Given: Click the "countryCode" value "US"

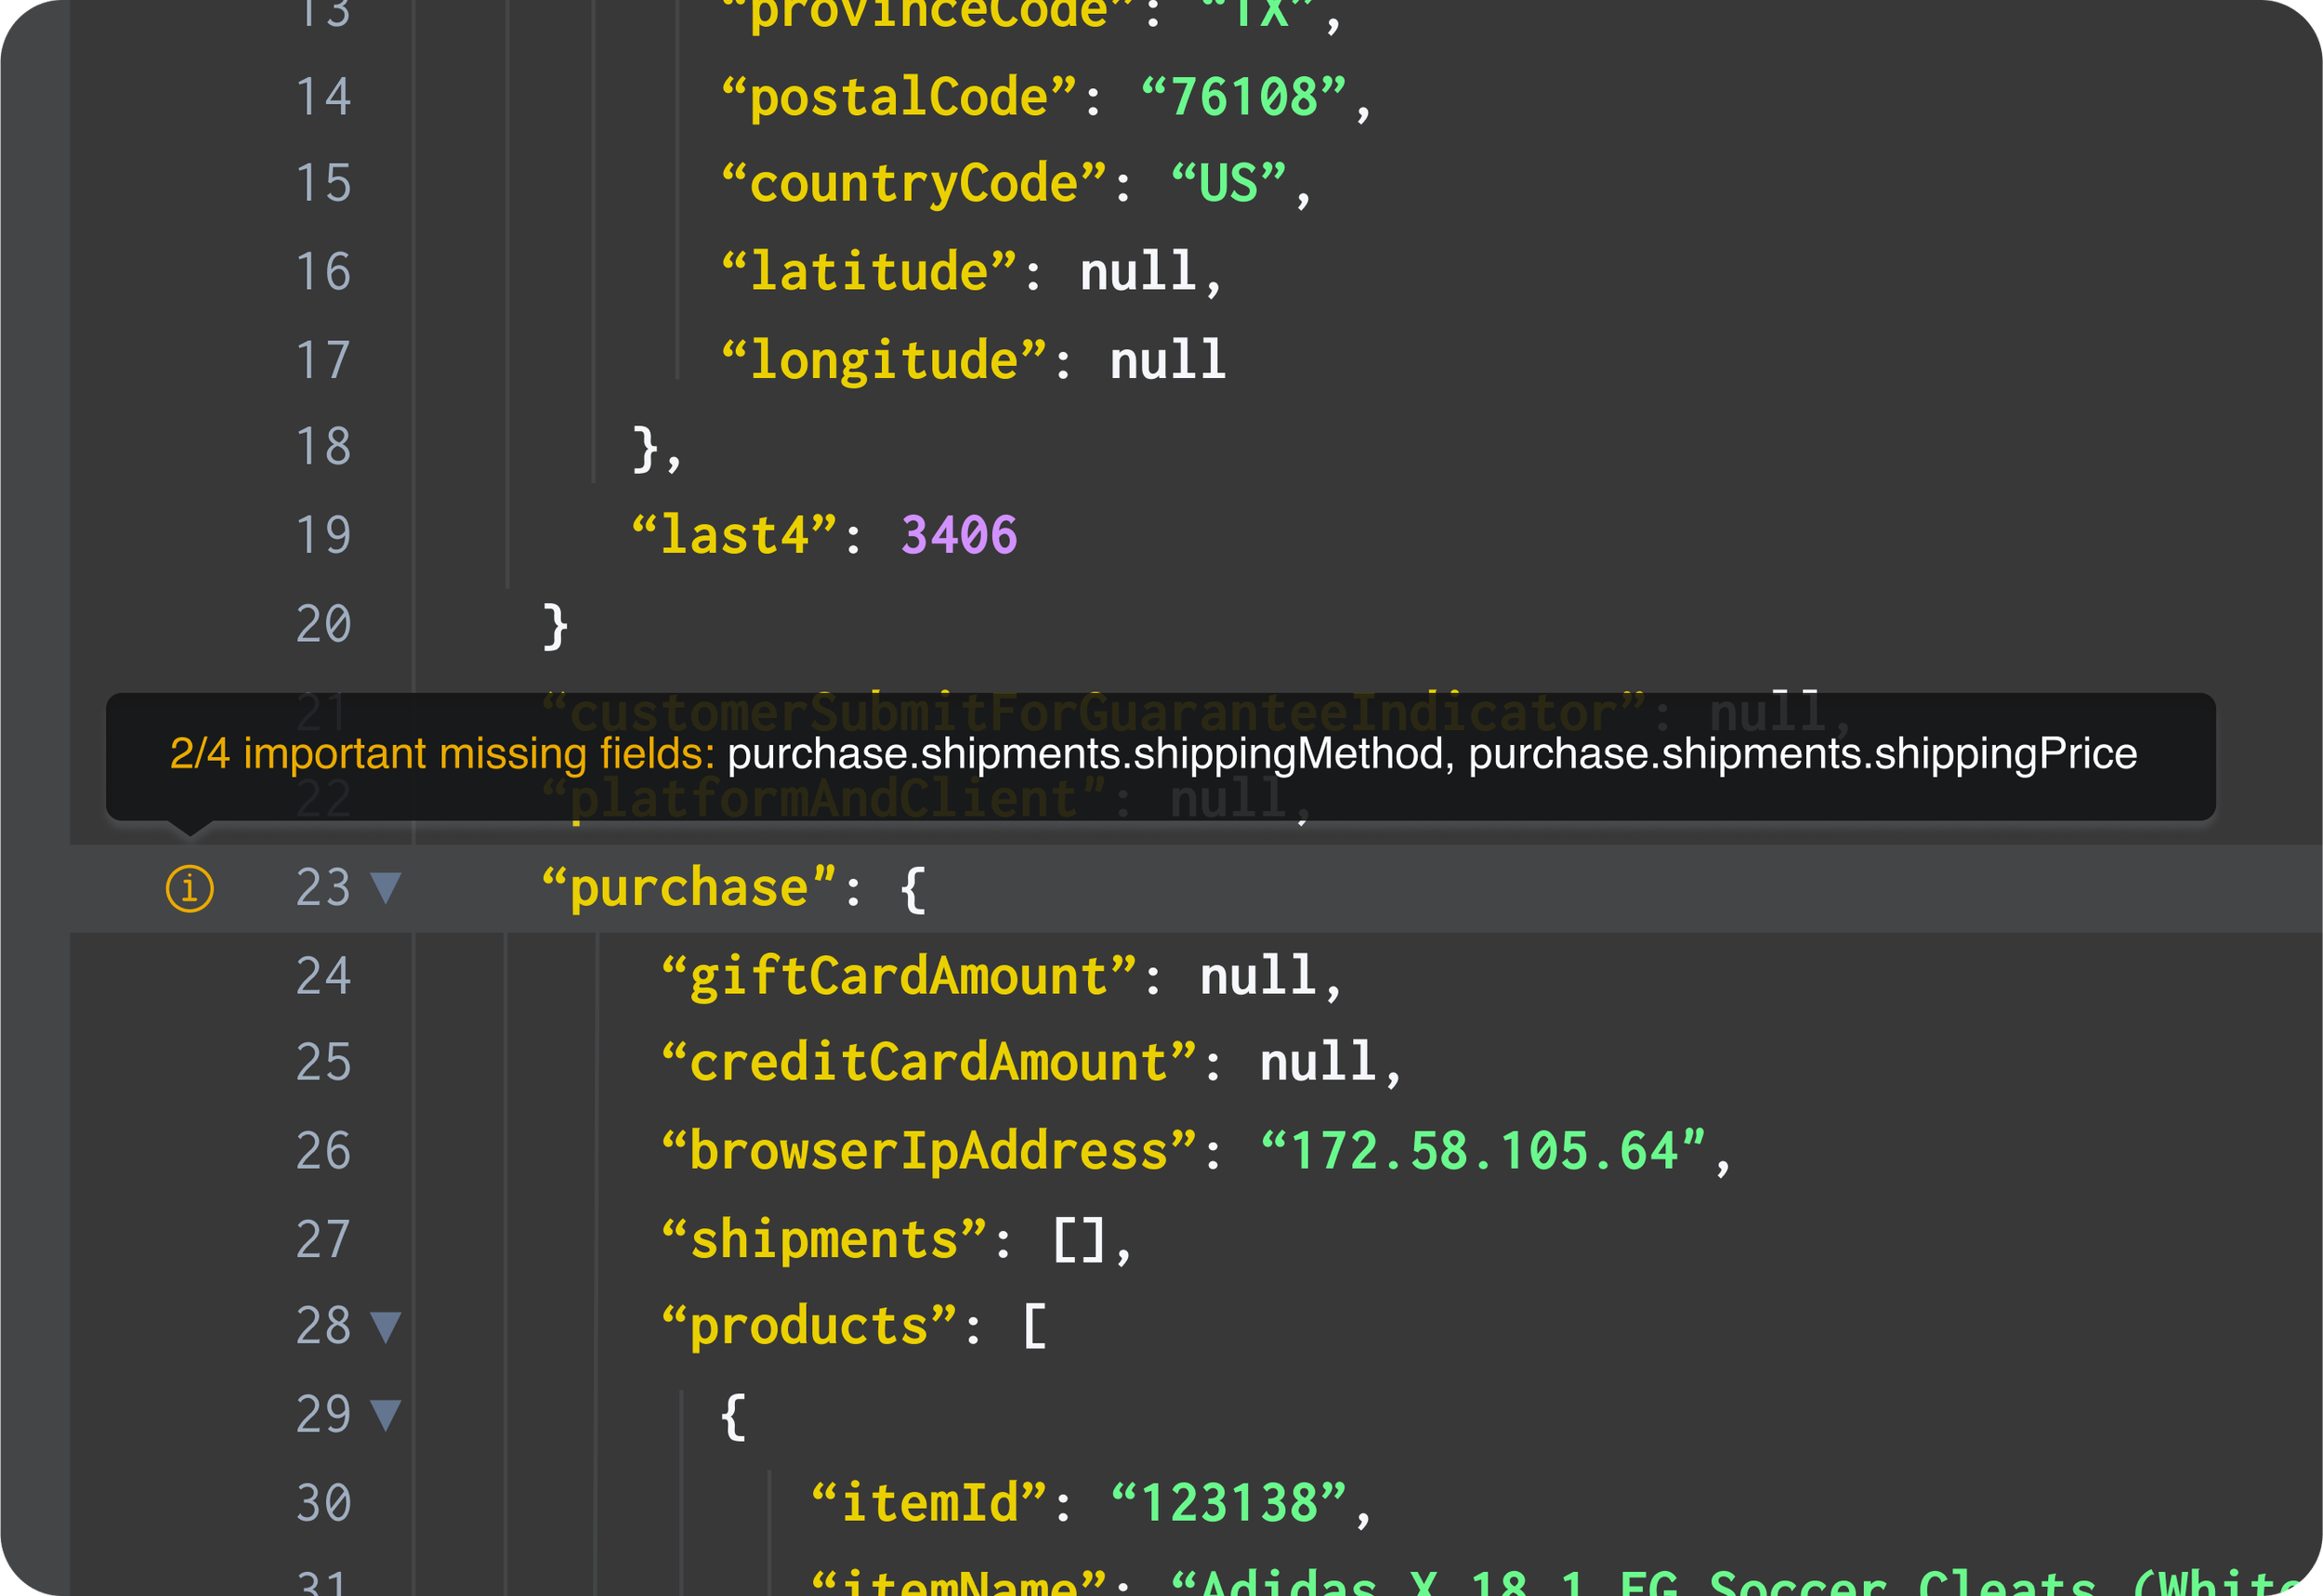Looking at the screenshot, I should click(x=1228, y=184).
